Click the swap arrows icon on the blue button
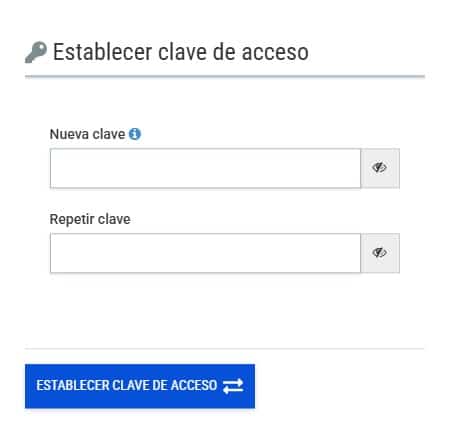This screenshot has height=437, width=450. (x=233, y=386)
